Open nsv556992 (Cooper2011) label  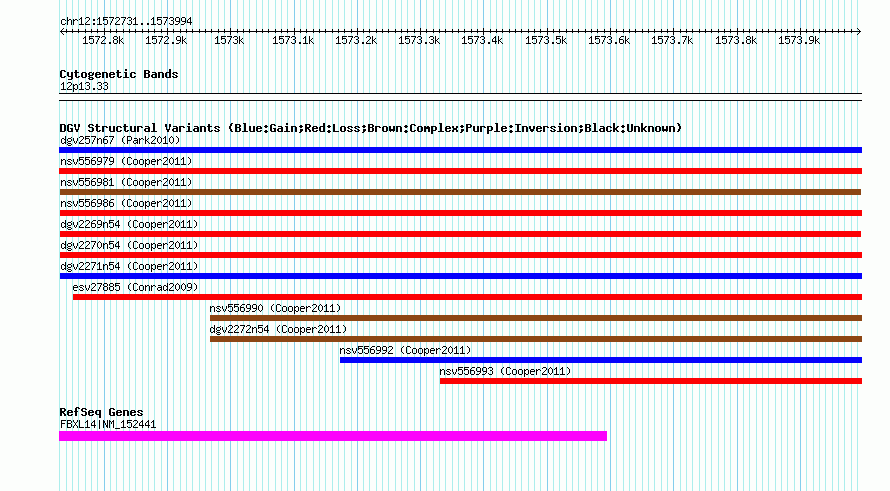pos(405,350)
